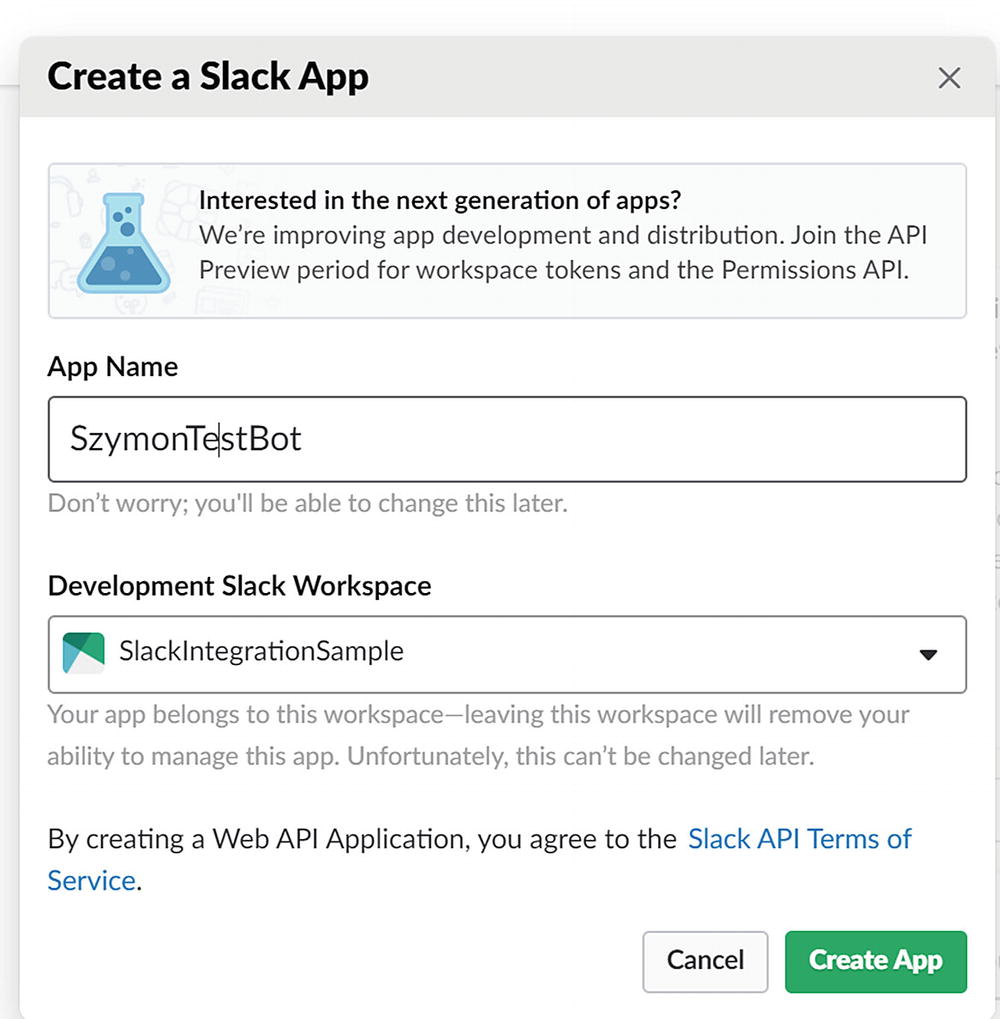Image resolution: width=1000 pixels, height=1019 pixels.
Task: Click the 'Your app belongs to this workspace' note
Action: tap(478, 735)
